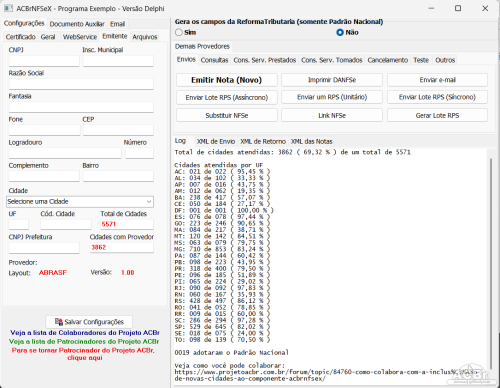Click the Enviar e-mail button
The image size is (500, 388).
tap(437, 80)
